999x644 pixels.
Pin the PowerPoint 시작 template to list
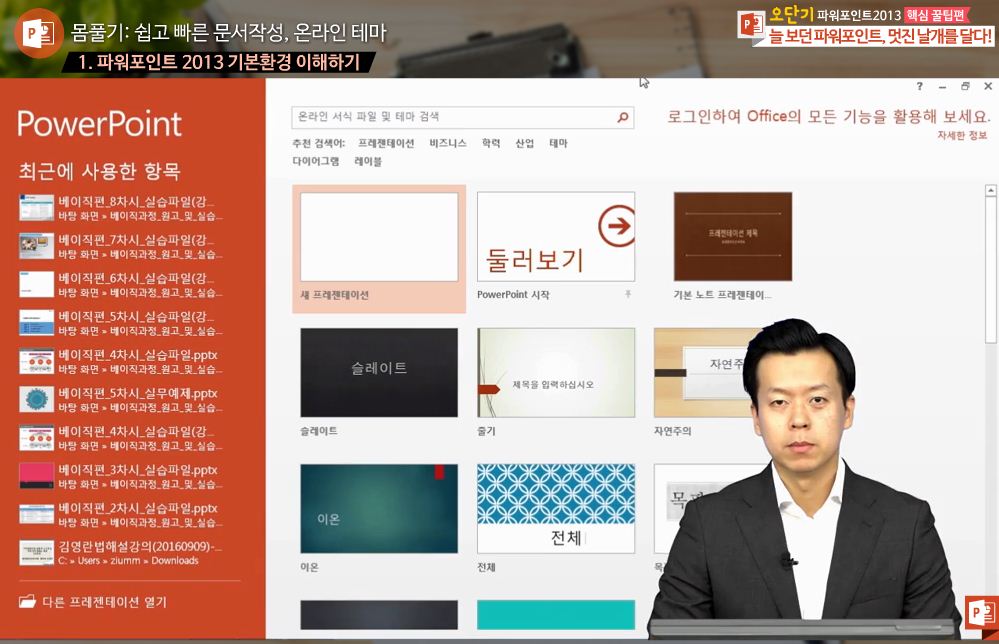(628, 294)
